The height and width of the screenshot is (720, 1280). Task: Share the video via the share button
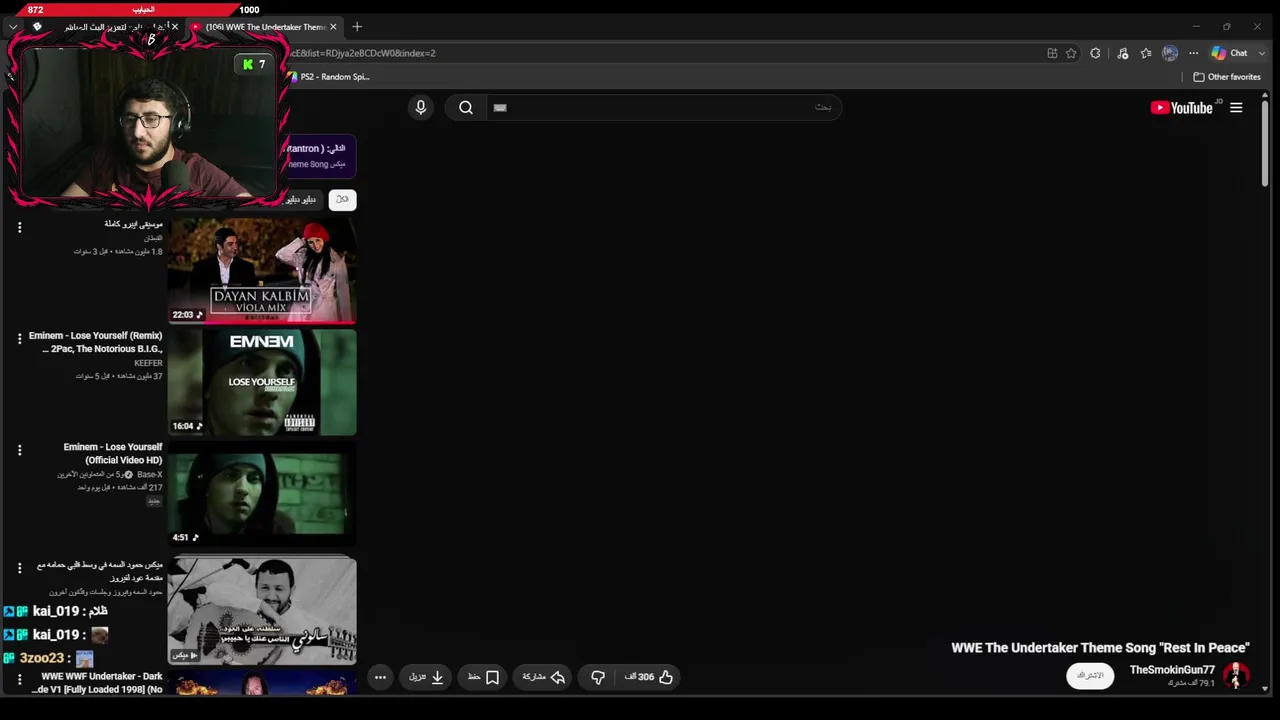[543, 677]
